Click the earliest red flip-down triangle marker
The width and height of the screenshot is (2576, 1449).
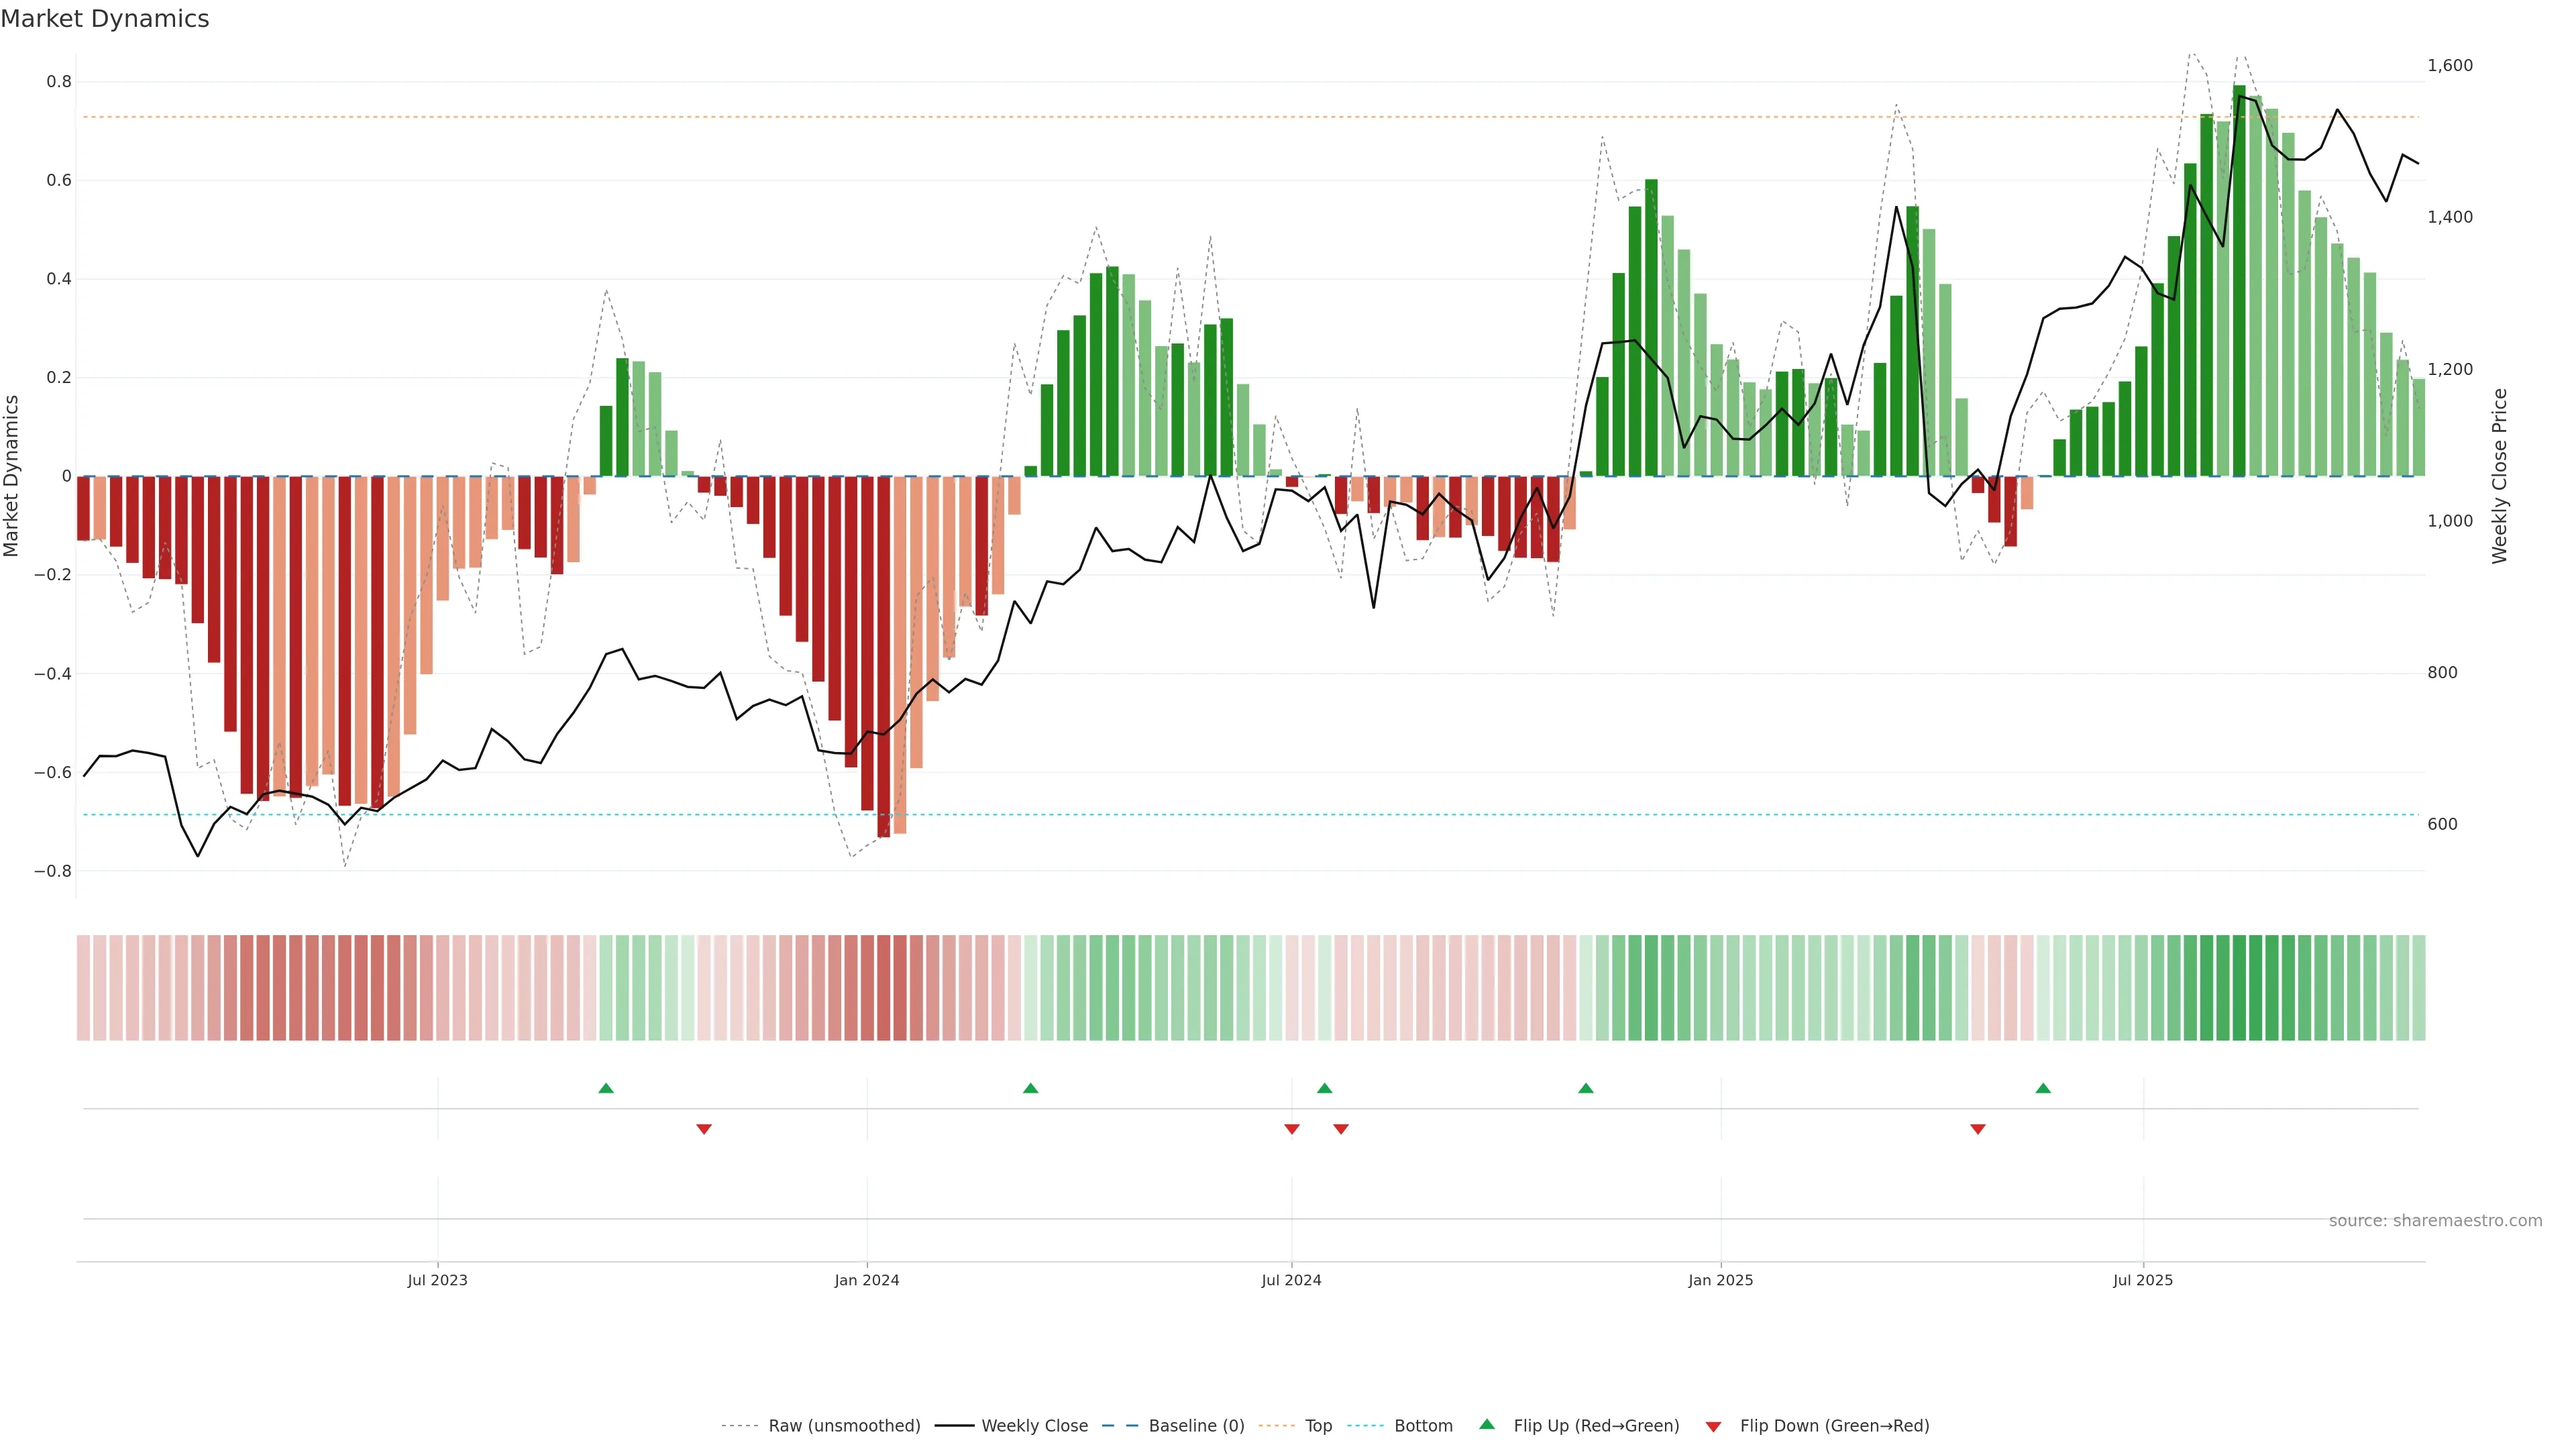point(704,1129)
